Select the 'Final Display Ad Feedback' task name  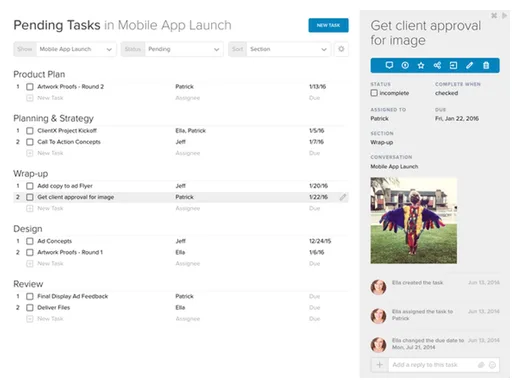click(72, 296)
